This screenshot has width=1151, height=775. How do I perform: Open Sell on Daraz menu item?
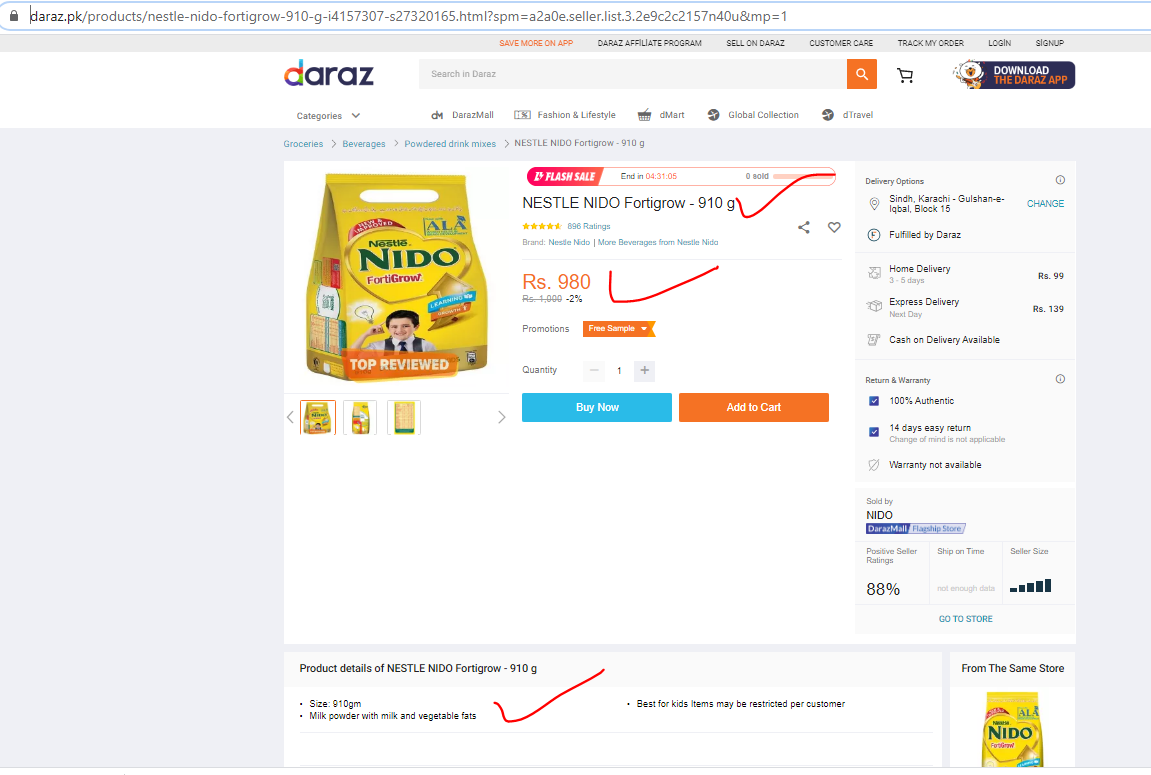pyautogui.click(x=755, y=43)
